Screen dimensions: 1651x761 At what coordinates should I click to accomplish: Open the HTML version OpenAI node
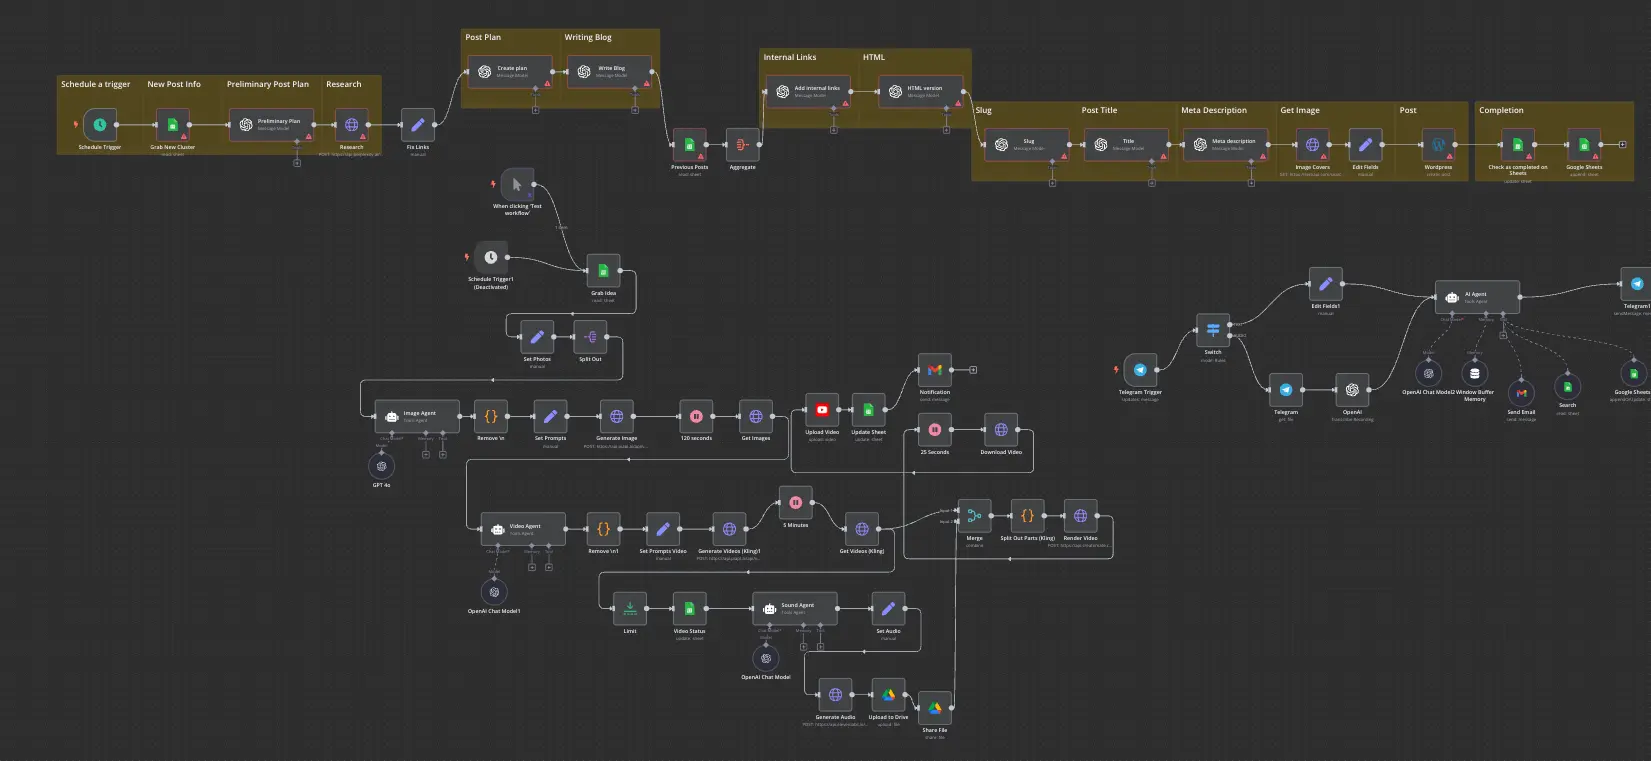click(921, 92)
